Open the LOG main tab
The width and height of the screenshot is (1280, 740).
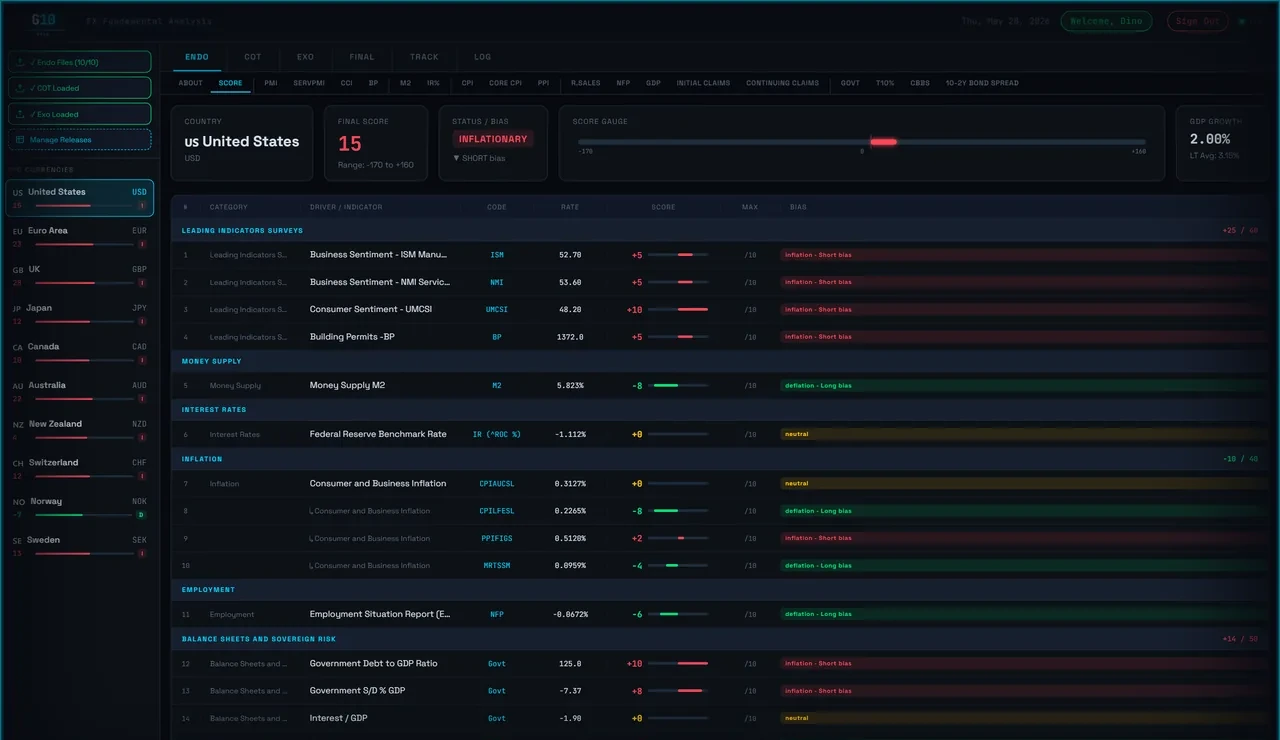482,57
